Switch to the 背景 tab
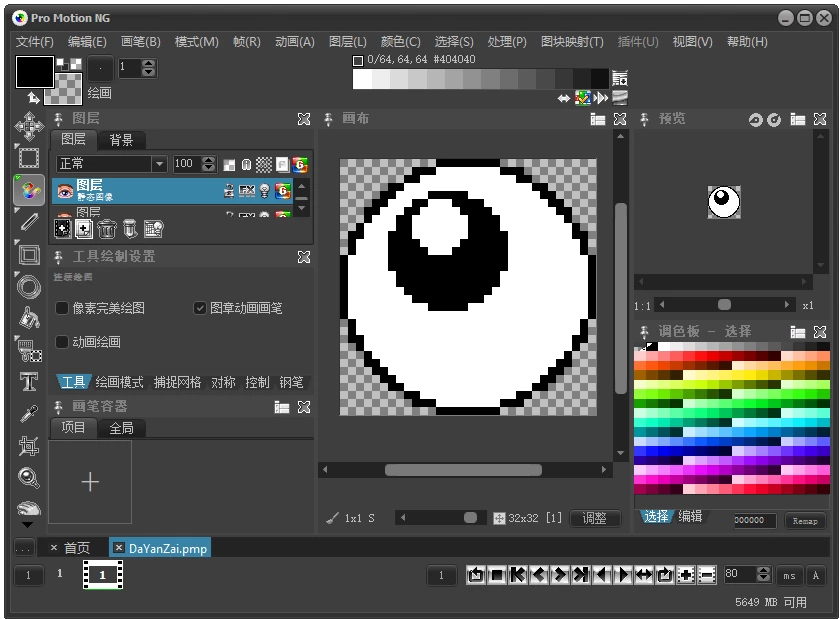The image size is (840, 619). click(121, 140)
